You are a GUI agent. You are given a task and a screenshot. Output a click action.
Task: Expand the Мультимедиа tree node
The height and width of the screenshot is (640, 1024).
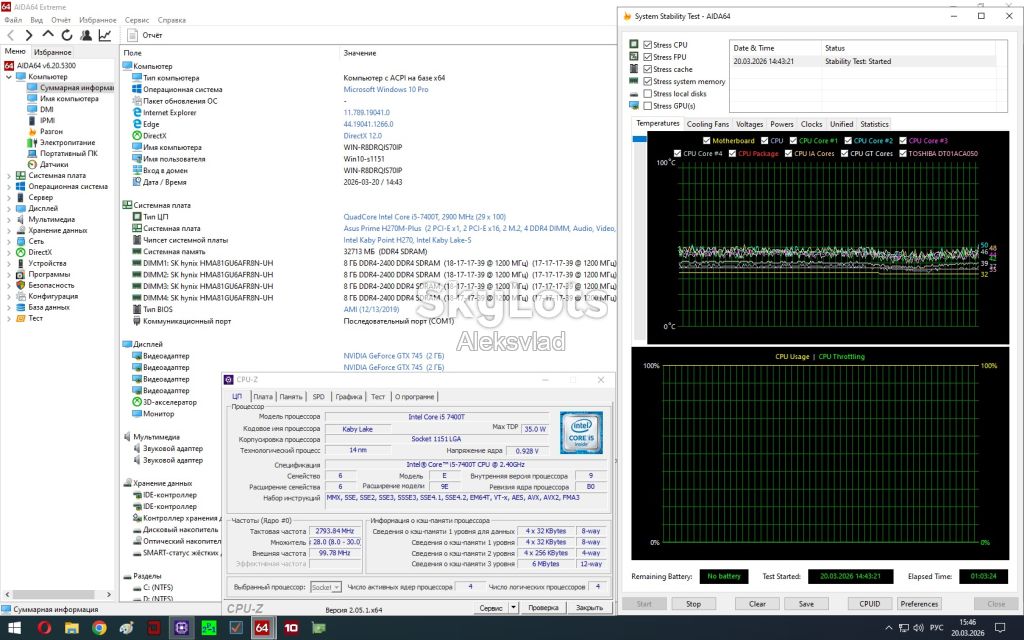[8, 219]
